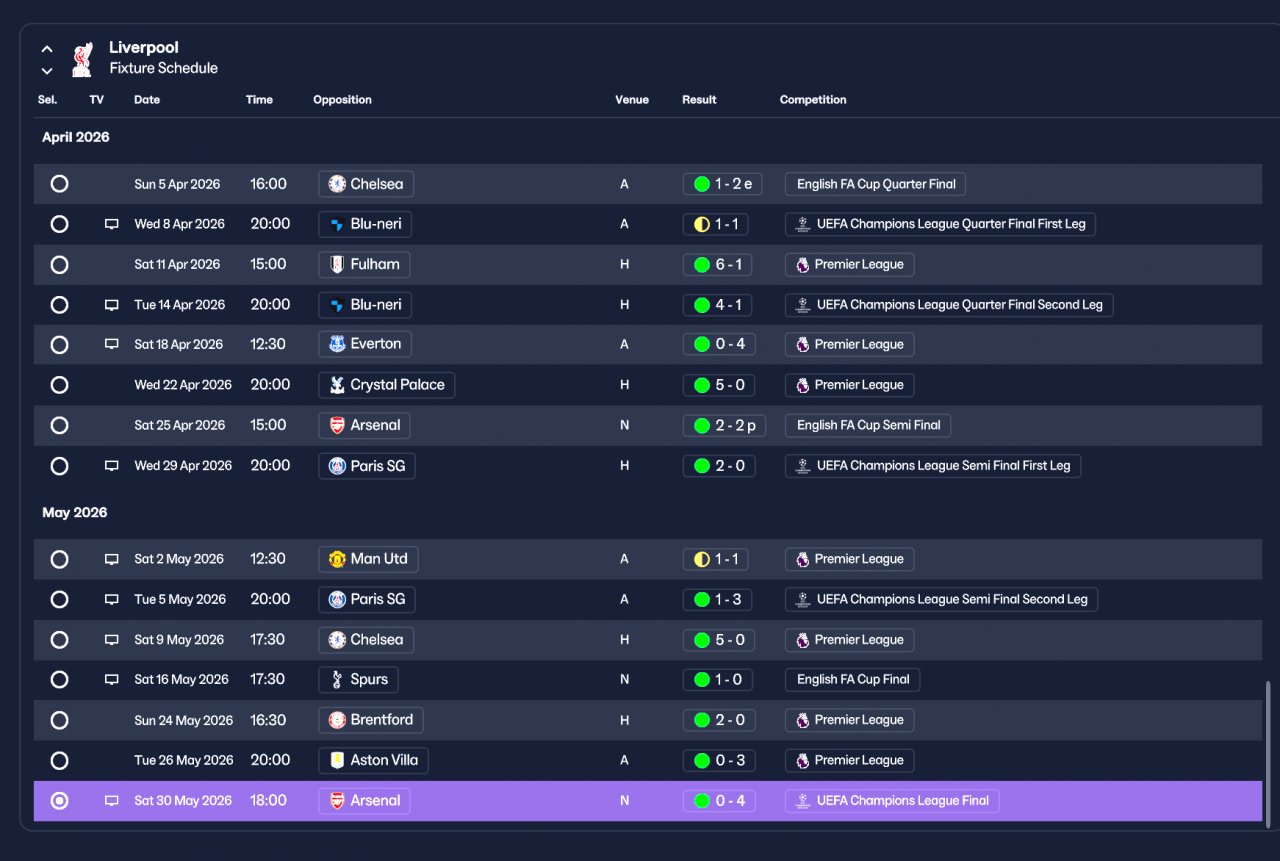This screenshot has width=1280, height=861.
Task: Sort fixtures by Date column header
Action: [x=147, y=100]
